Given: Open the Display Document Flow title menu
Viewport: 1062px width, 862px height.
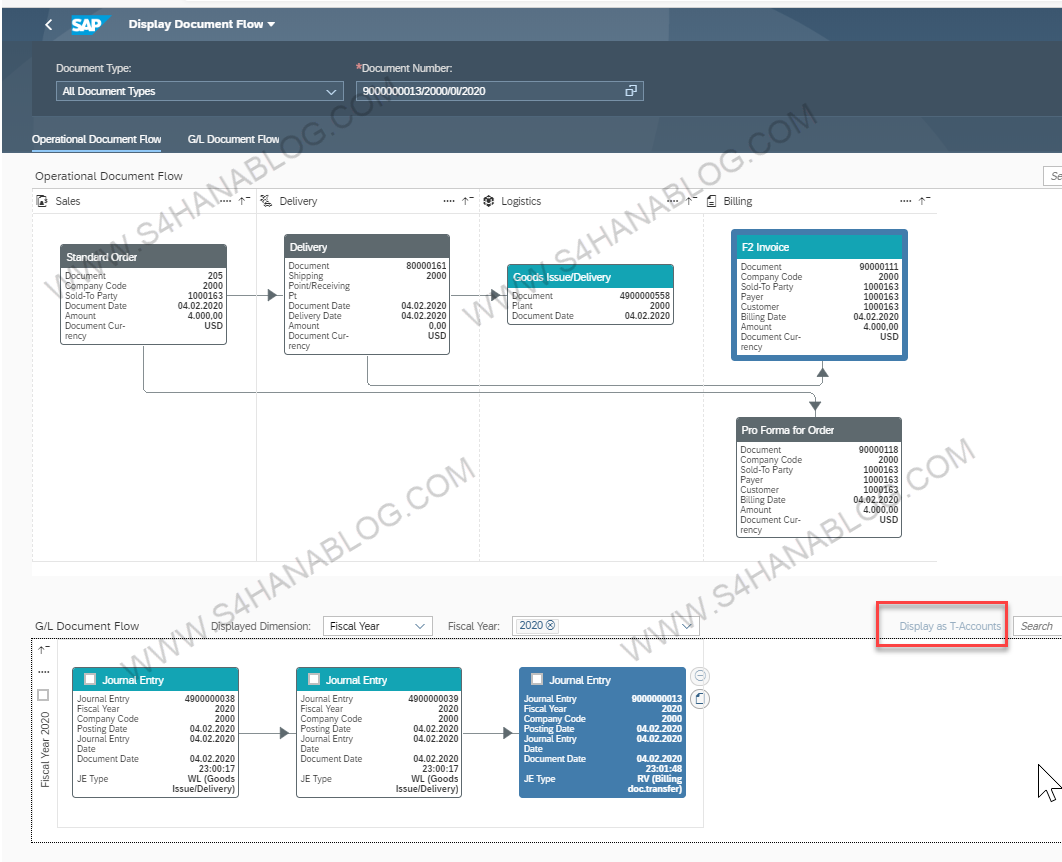Looking at the screenshot, I should (x=271, y=25).
